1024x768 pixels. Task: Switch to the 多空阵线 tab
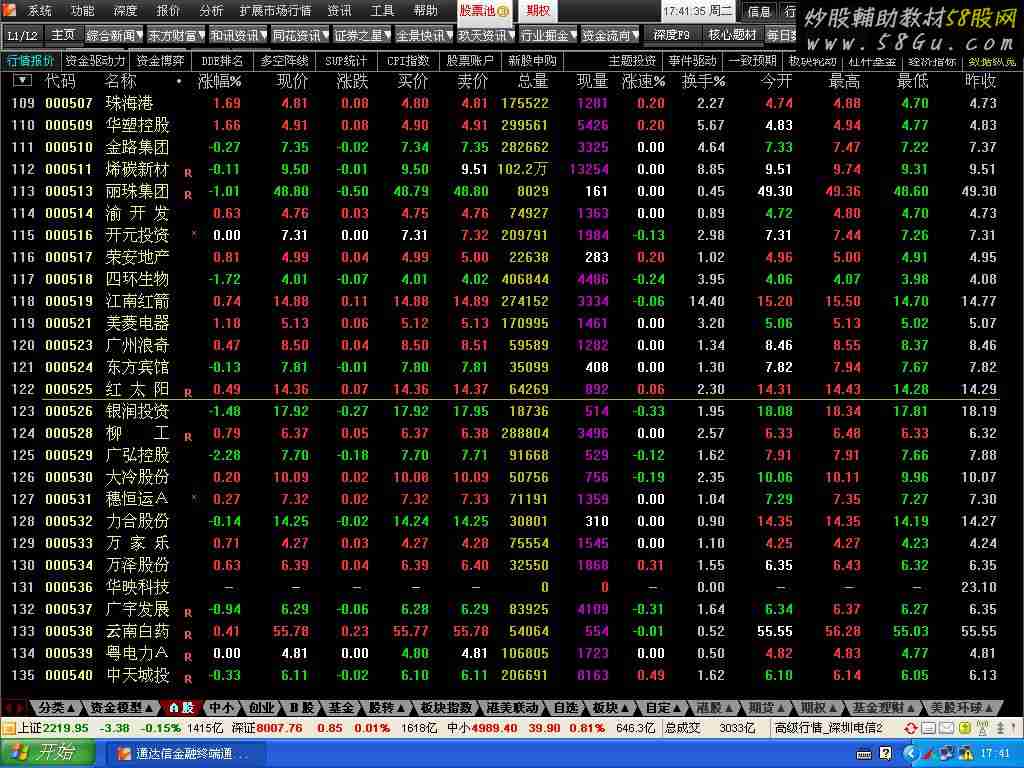pos(284,61)
